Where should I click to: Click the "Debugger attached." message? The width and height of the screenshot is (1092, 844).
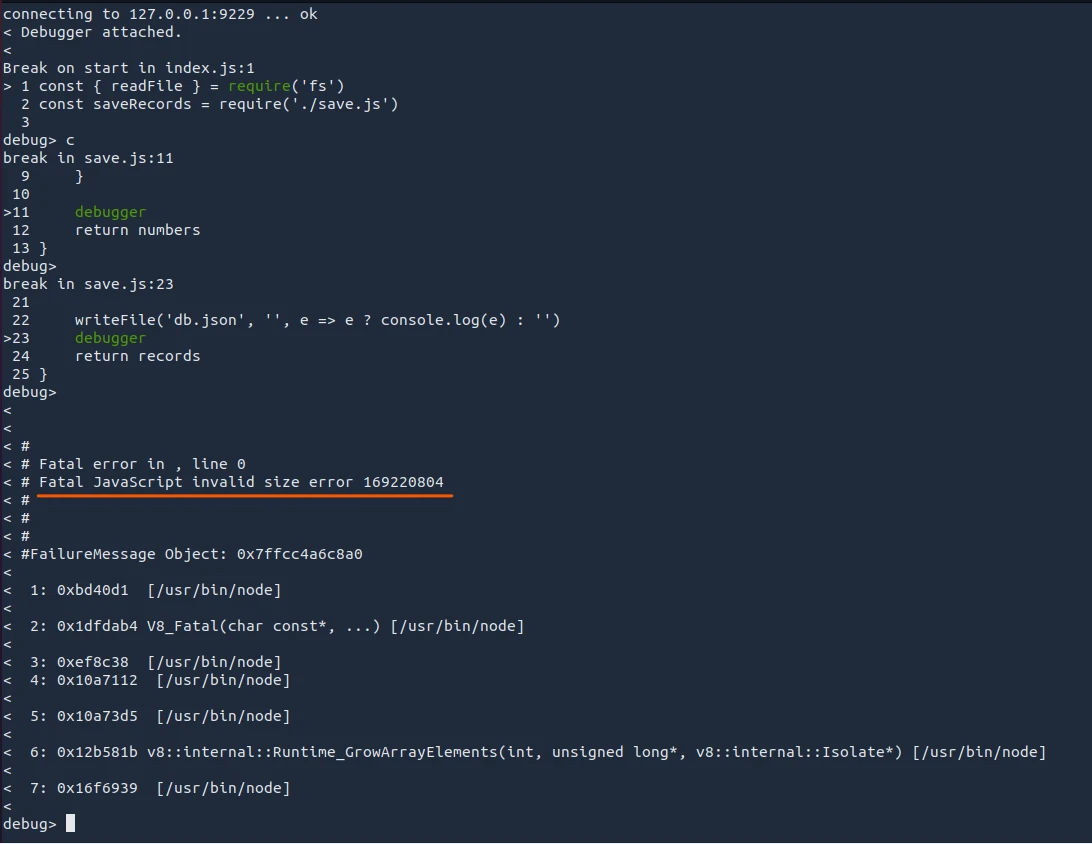click(x=101, y=32)
